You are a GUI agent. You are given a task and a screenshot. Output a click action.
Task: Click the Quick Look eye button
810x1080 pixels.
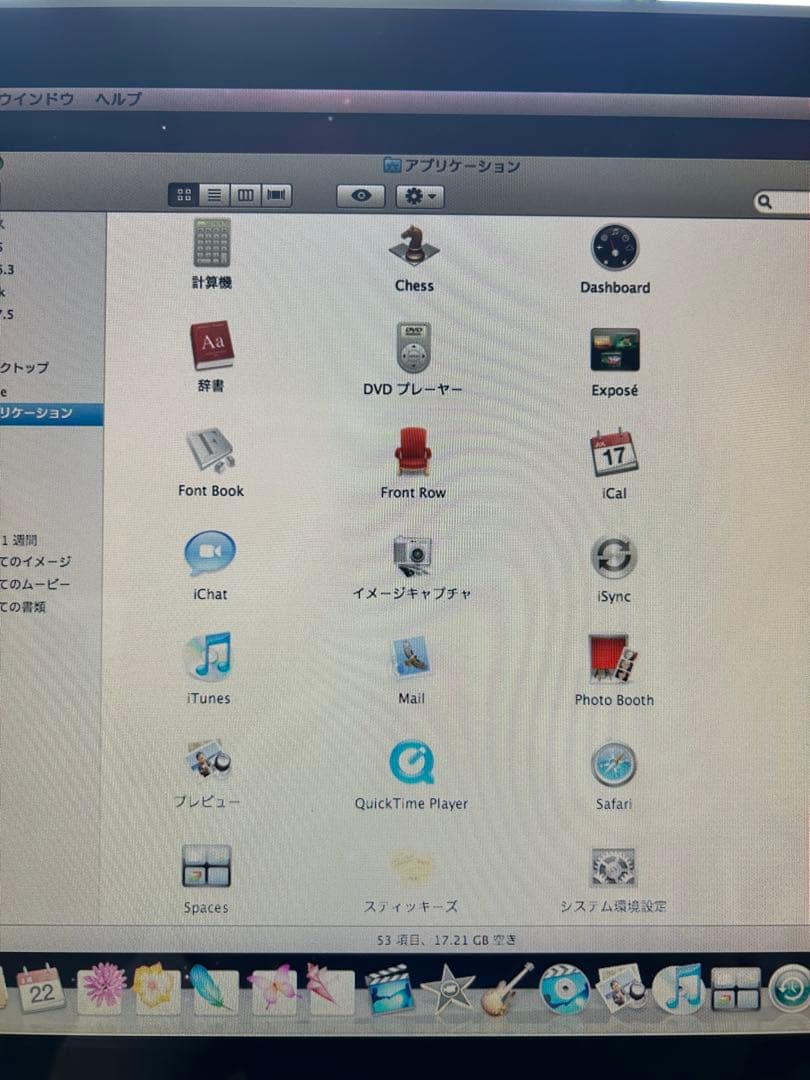tap(361, 196)
